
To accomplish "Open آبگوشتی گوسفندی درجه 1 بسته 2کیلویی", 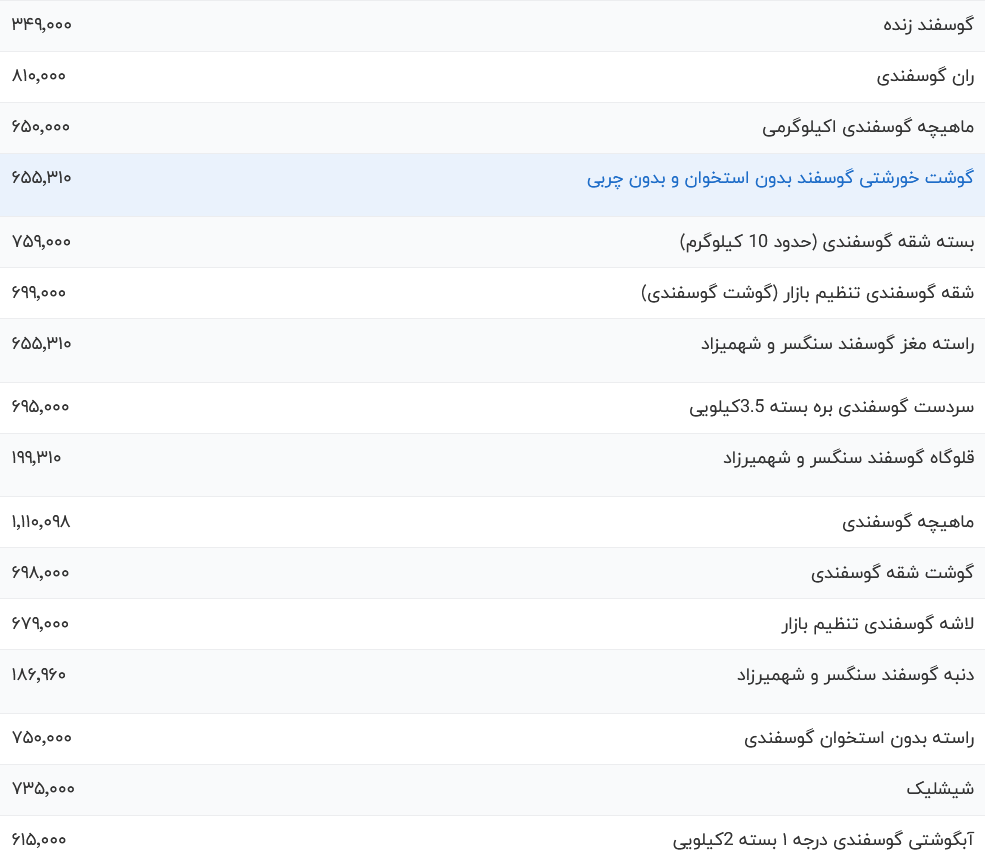I will tap(823, 840).
